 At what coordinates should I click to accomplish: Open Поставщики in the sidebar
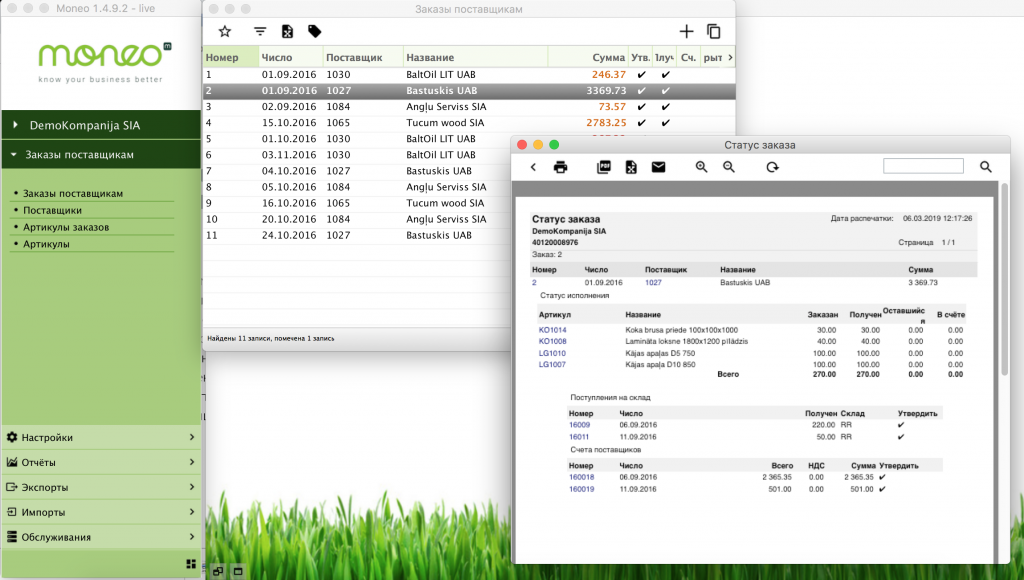click(52, 210)
